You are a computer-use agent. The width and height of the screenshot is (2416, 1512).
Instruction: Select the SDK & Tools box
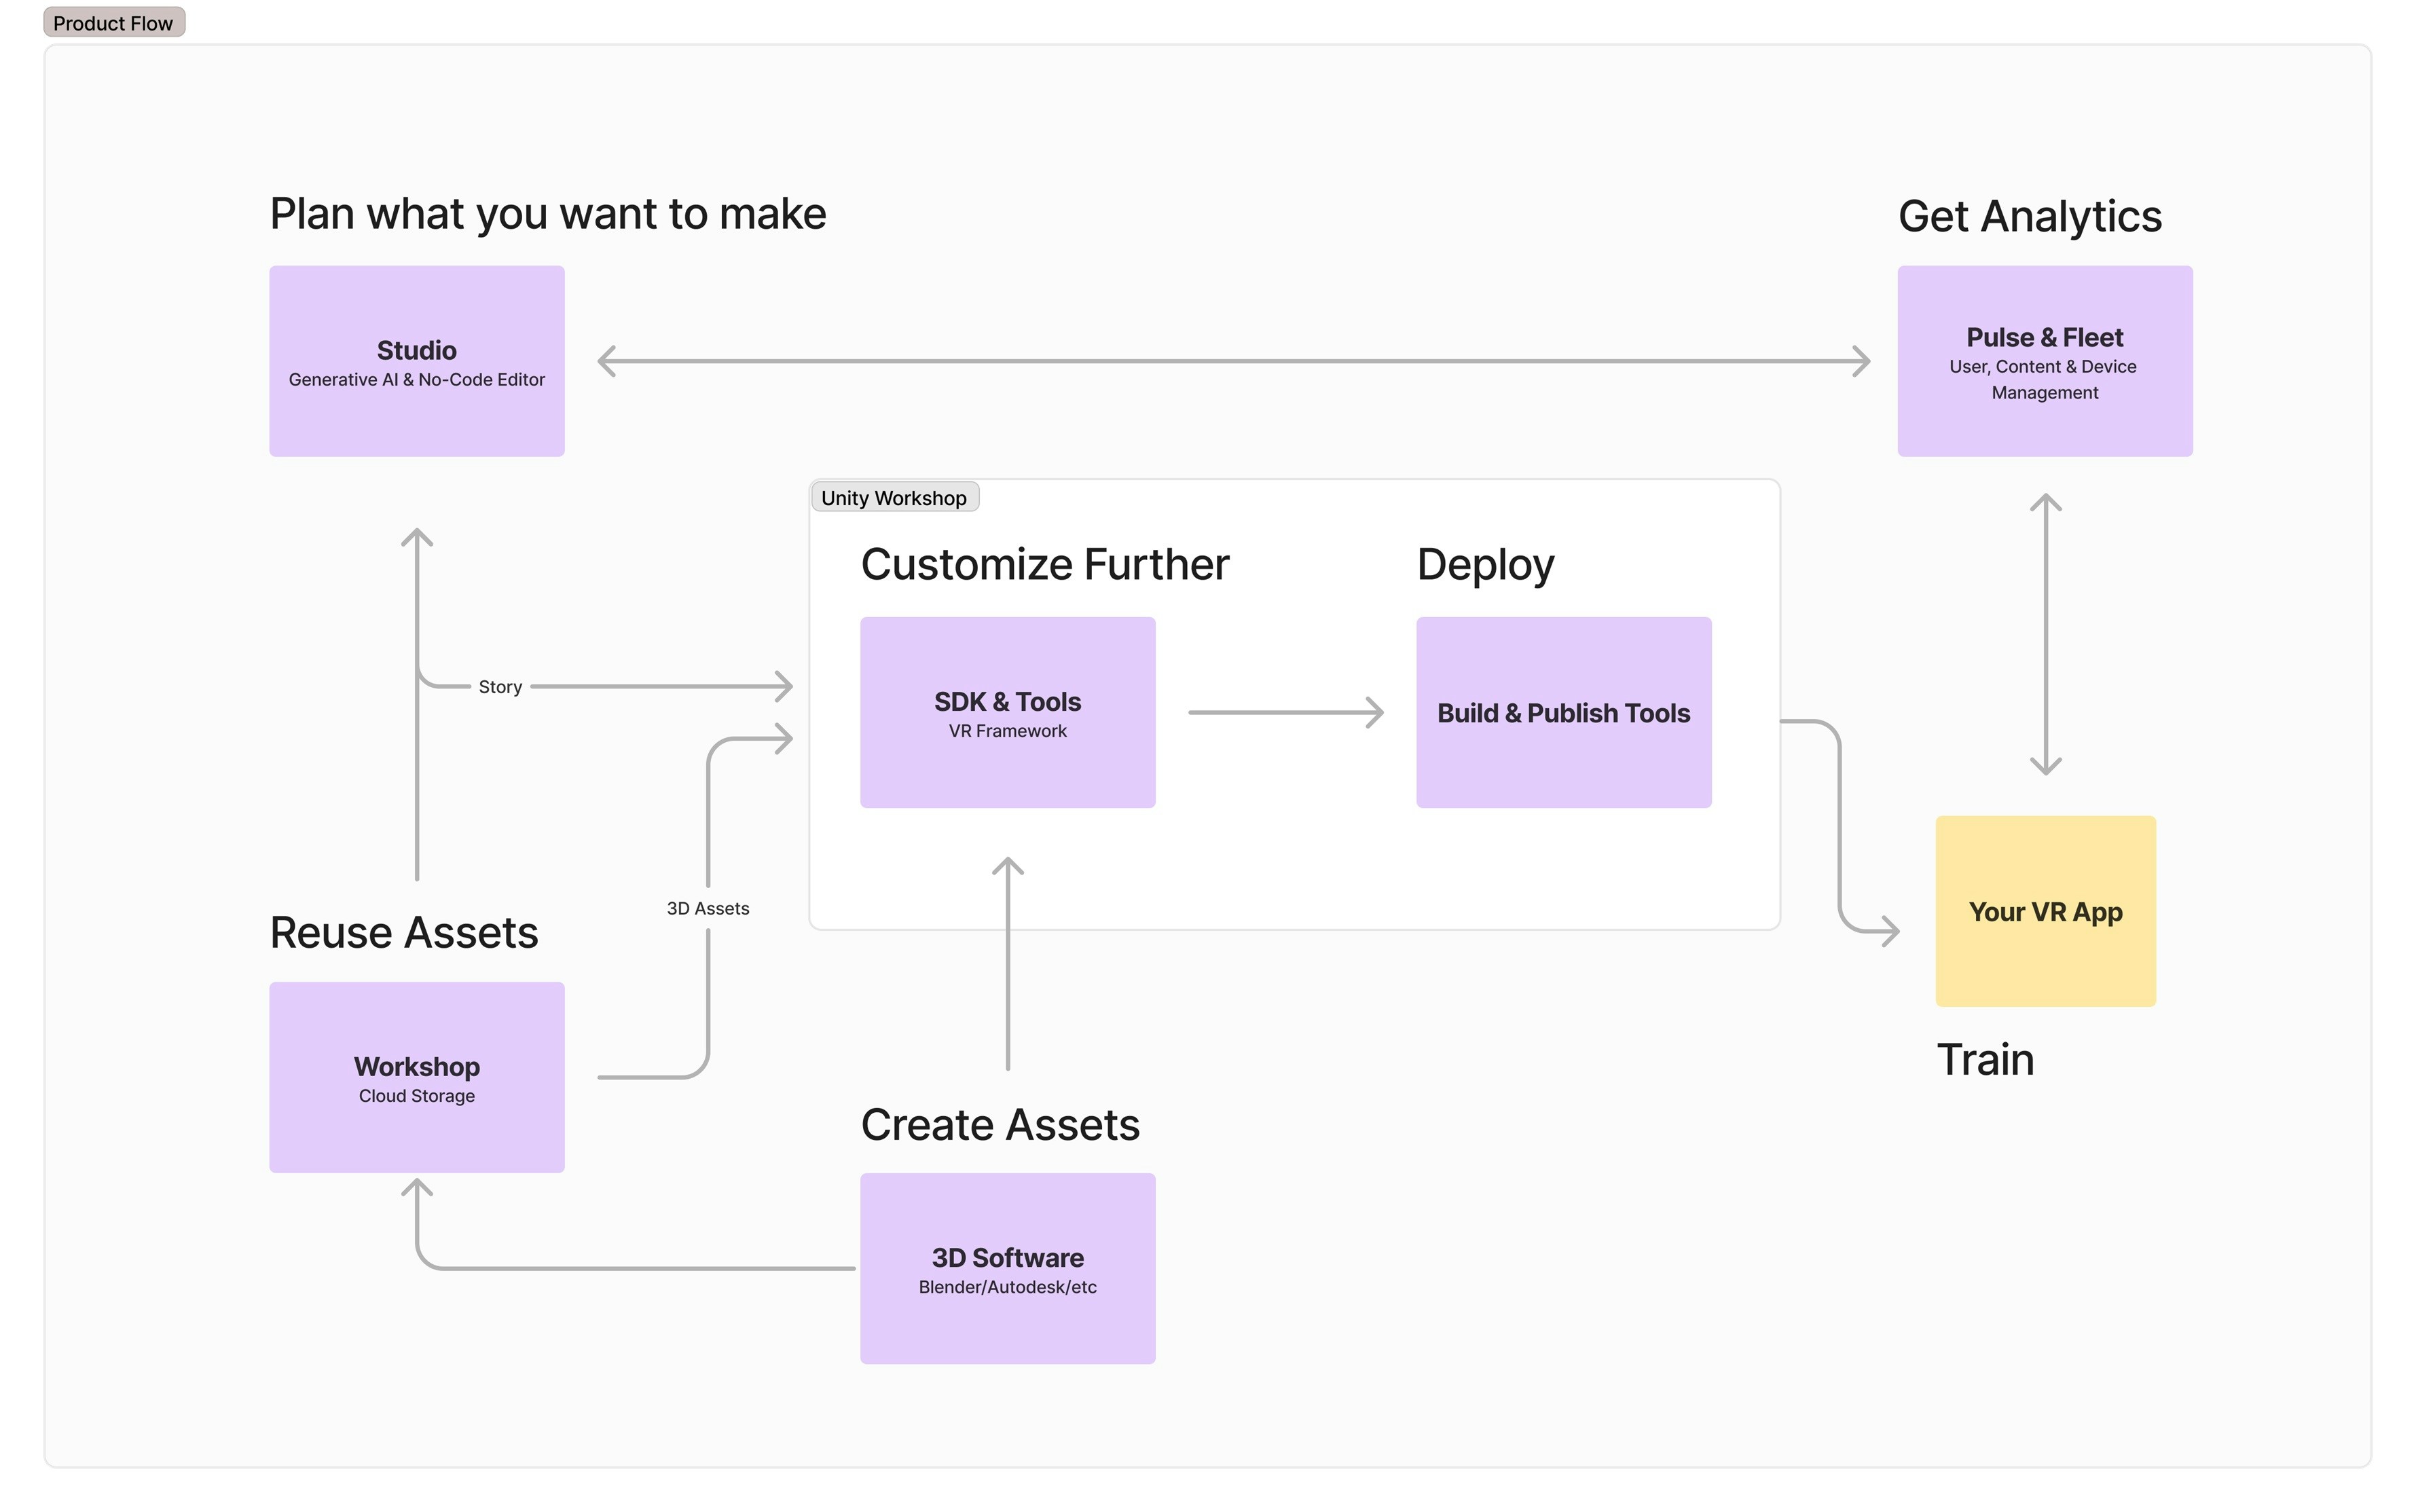pyautogui.click(x=1007, y=712)
